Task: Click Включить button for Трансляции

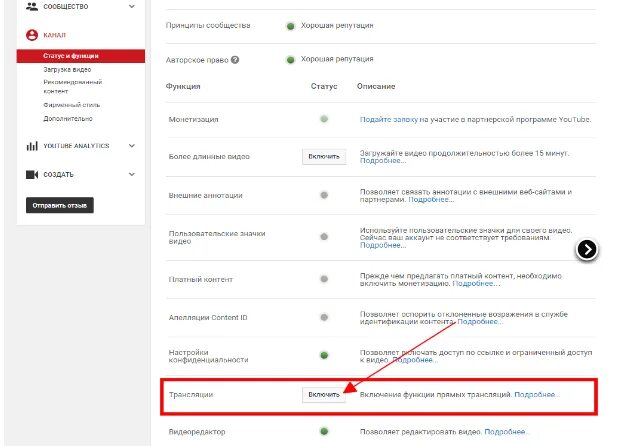Action: pyautogui.click(x=324, y=394)
